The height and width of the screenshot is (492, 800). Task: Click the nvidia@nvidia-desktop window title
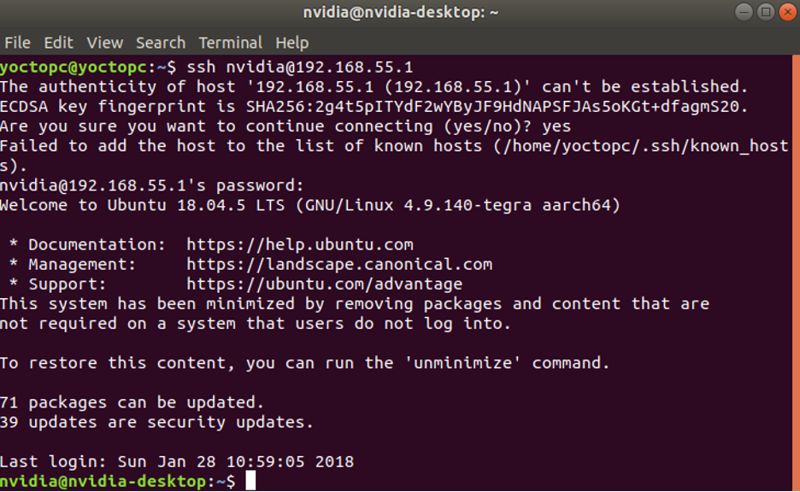click(x=401, y=12)
